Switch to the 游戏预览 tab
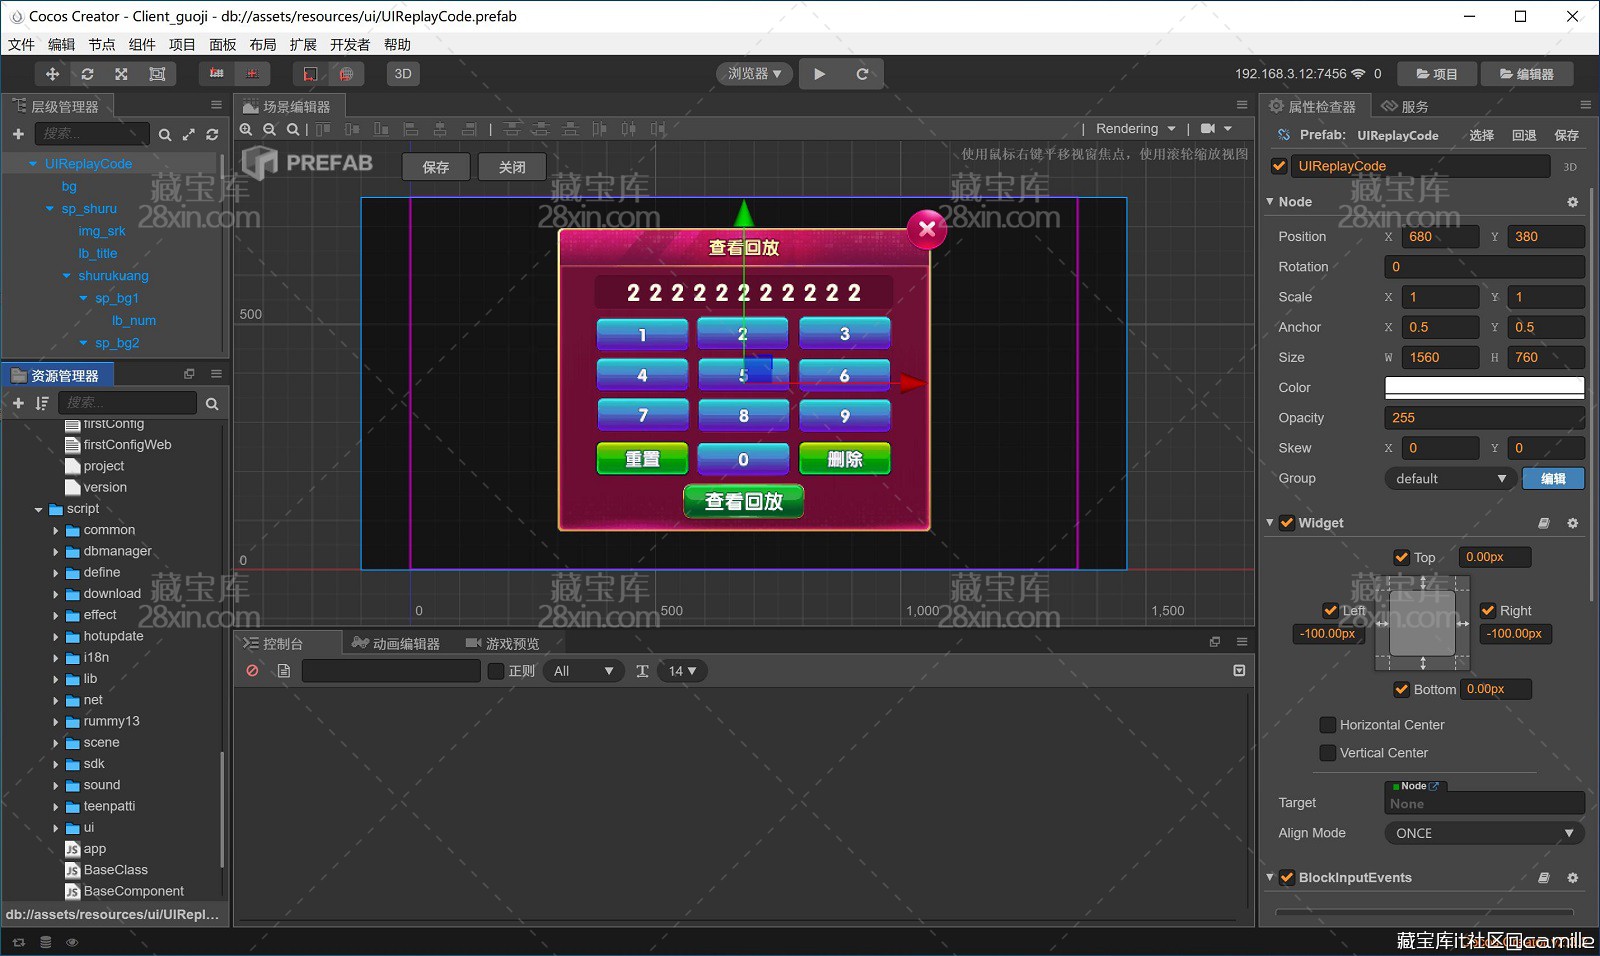Viewport: 1600px width, 956px height. (x=503, y=643)
